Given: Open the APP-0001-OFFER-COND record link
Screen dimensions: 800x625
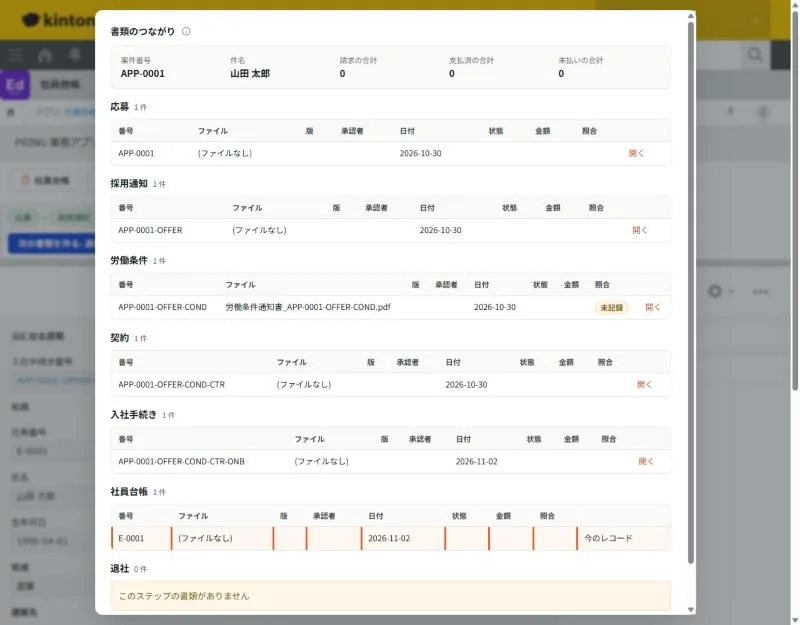Looking at the screenshot, I should [x=653, y=307].
